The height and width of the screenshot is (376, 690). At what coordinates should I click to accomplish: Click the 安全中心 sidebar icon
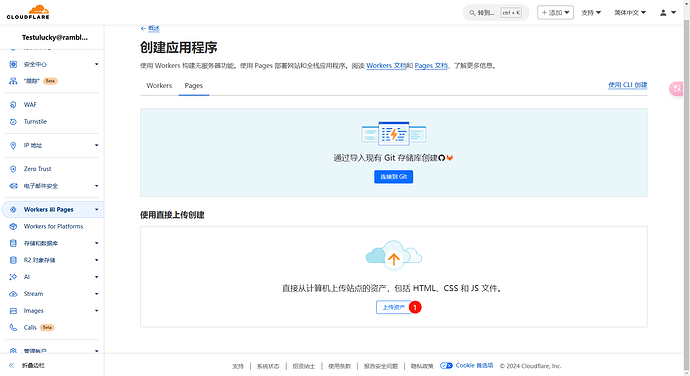coord(13,64)
